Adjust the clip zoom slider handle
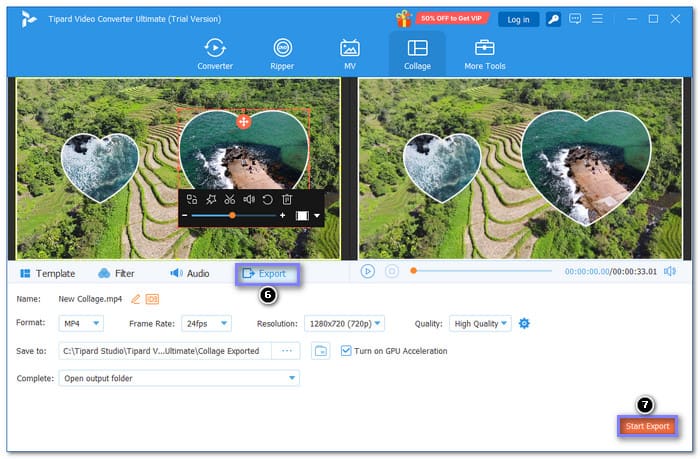This screenshot has width=700, height=459. click(x=232, y=215)
